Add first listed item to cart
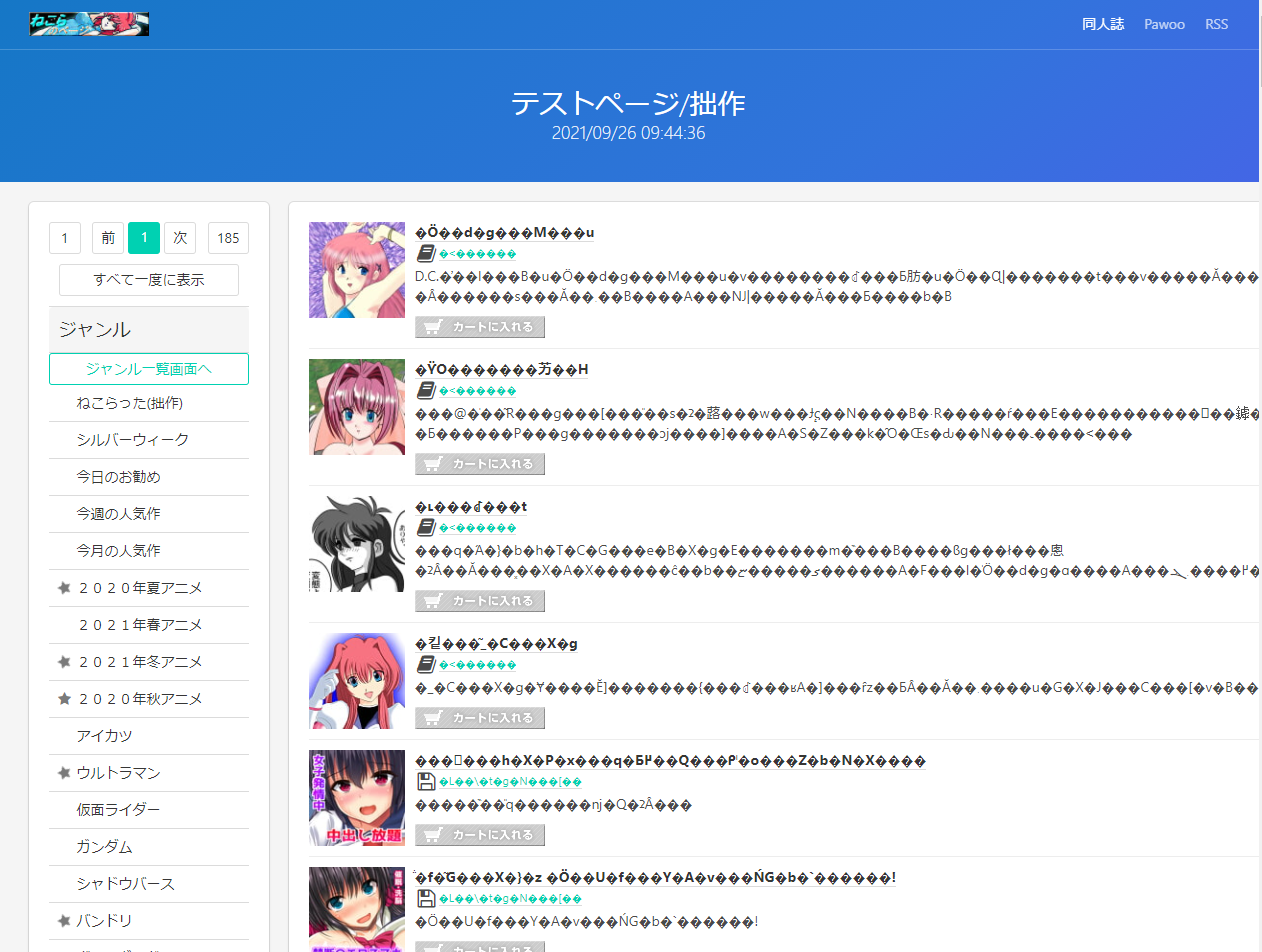This screenshot has height=952, width=1262. click(480, 327)
